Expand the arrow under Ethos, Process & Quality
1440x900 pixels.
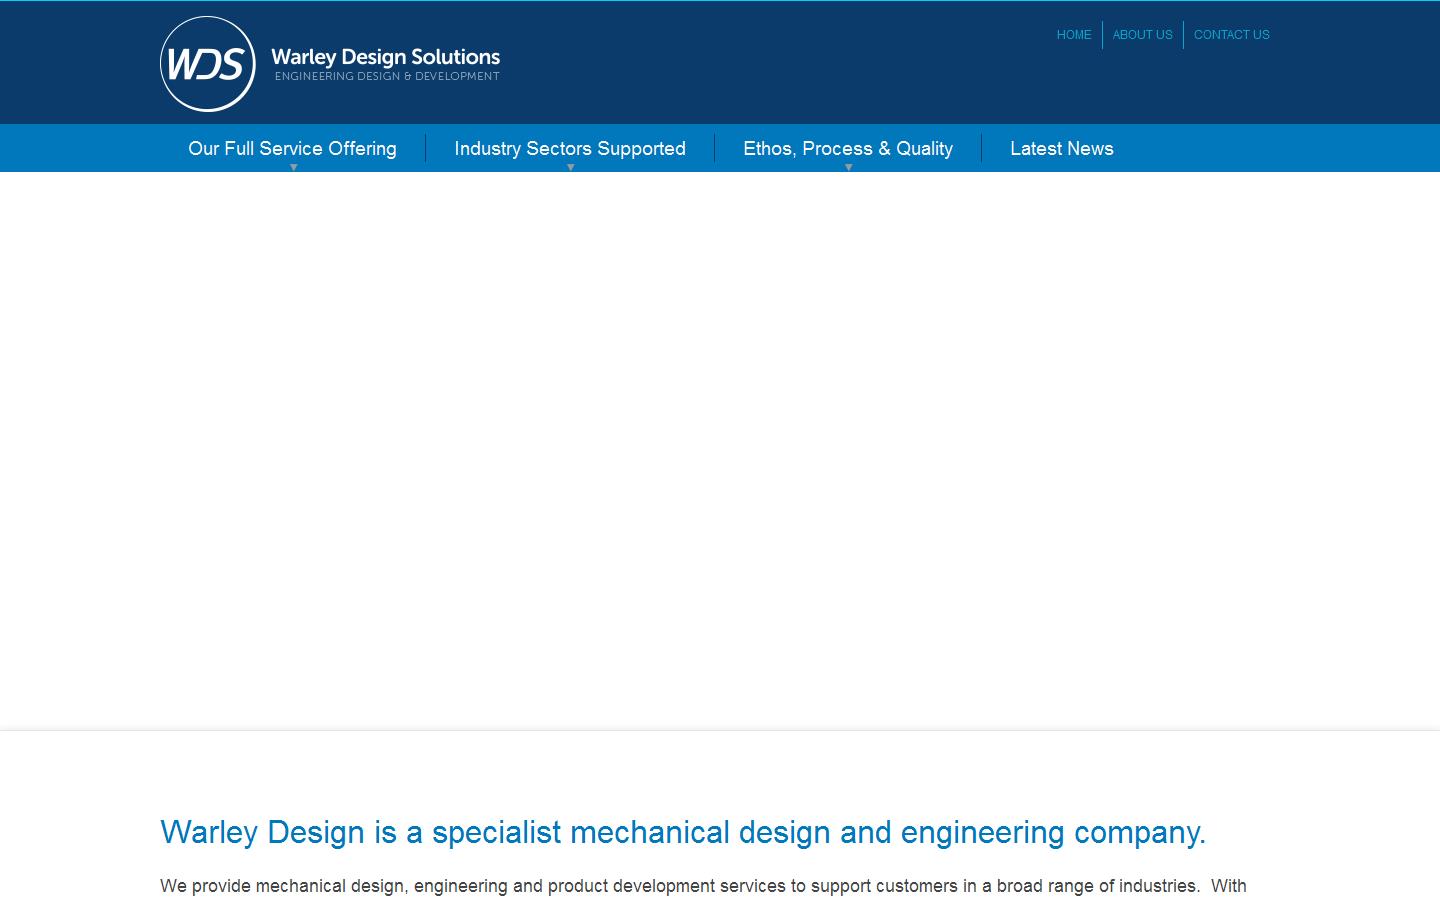[848, 169]
